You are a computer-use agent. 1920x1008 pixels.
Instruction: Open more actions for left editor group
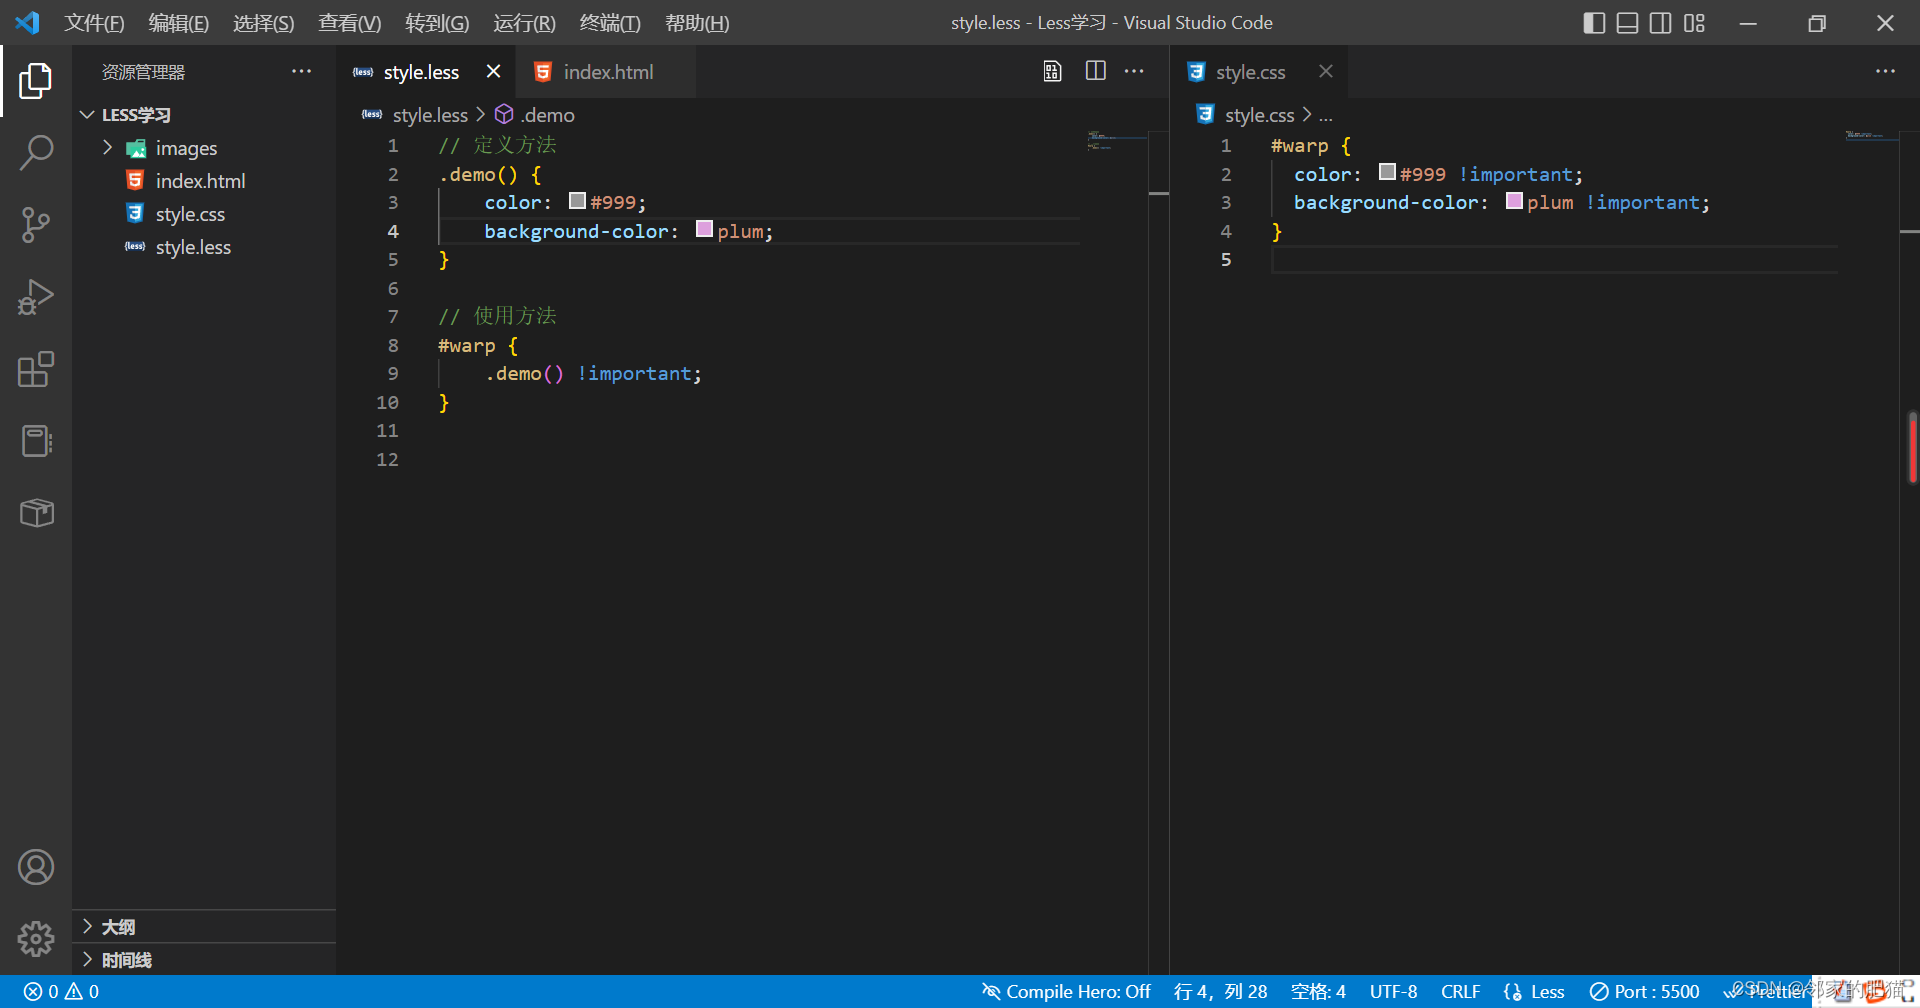[x=1134, y=71]
